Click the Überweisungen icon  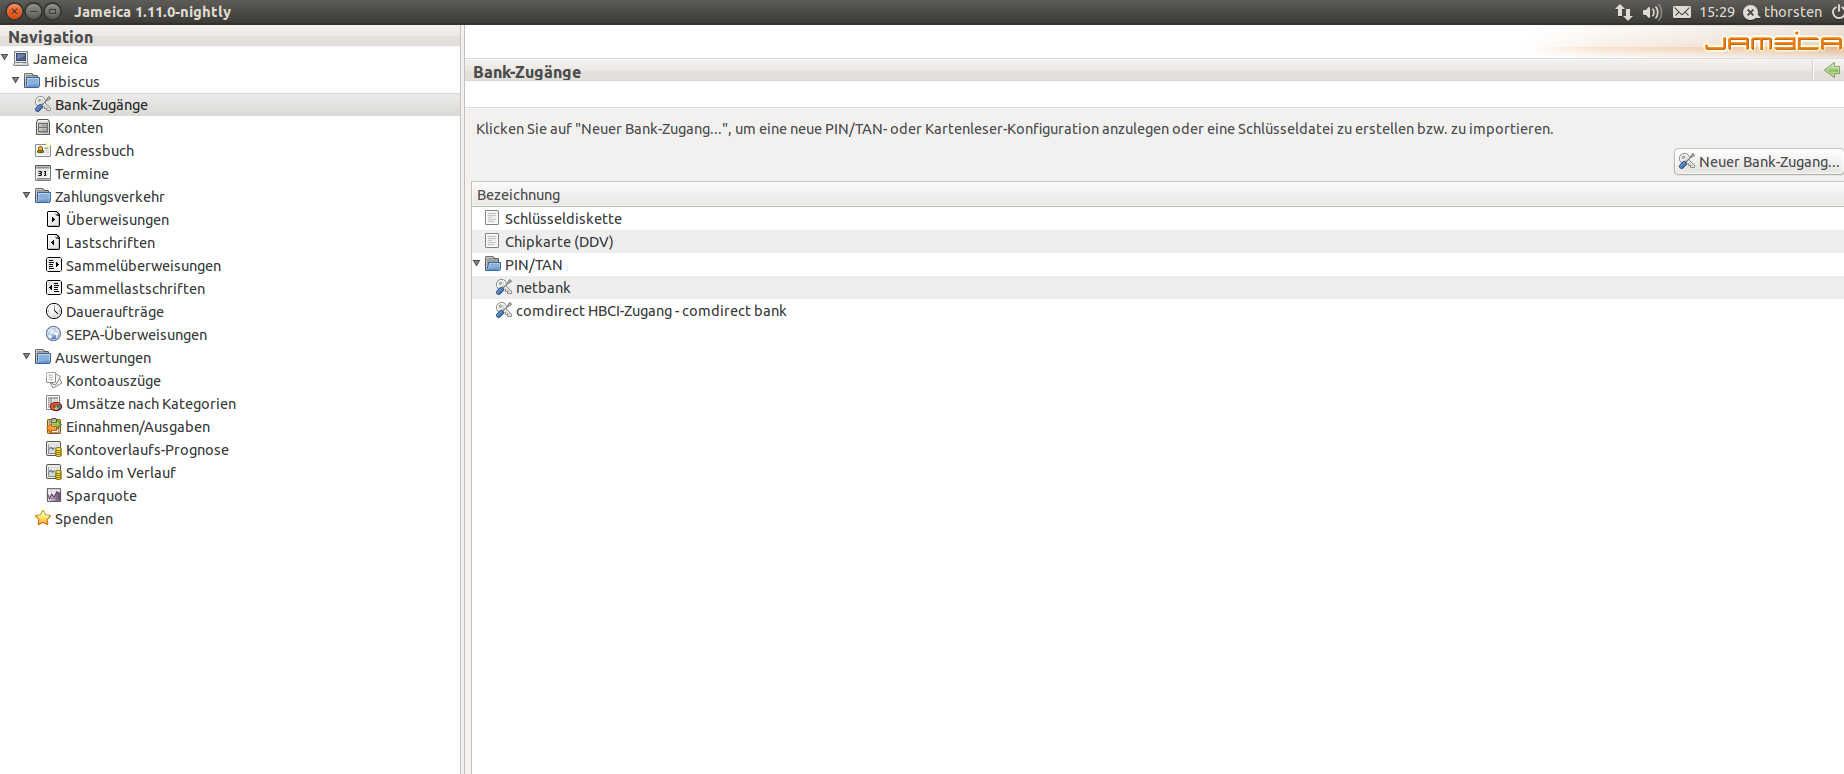click(x=53, y=219)
